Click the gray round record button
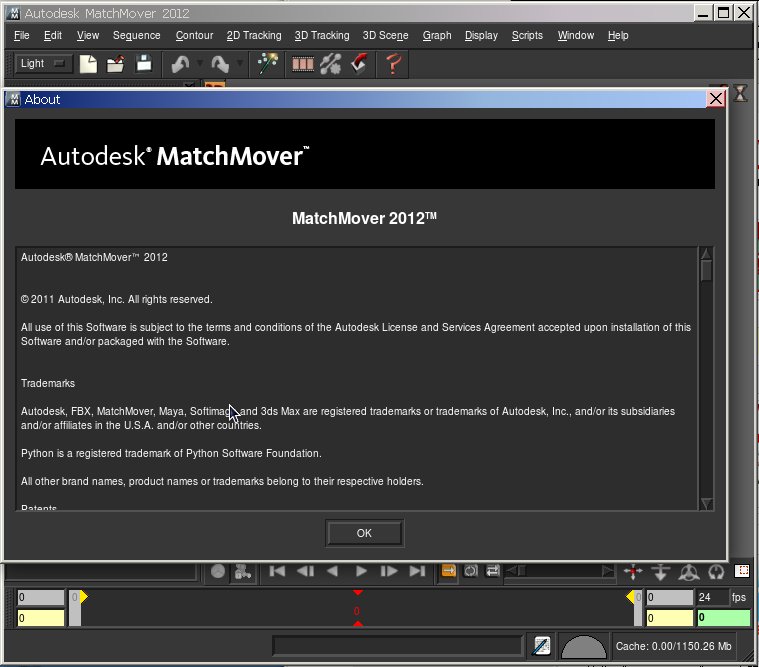Viewport: 759px width, 667px height. [218, 572]
